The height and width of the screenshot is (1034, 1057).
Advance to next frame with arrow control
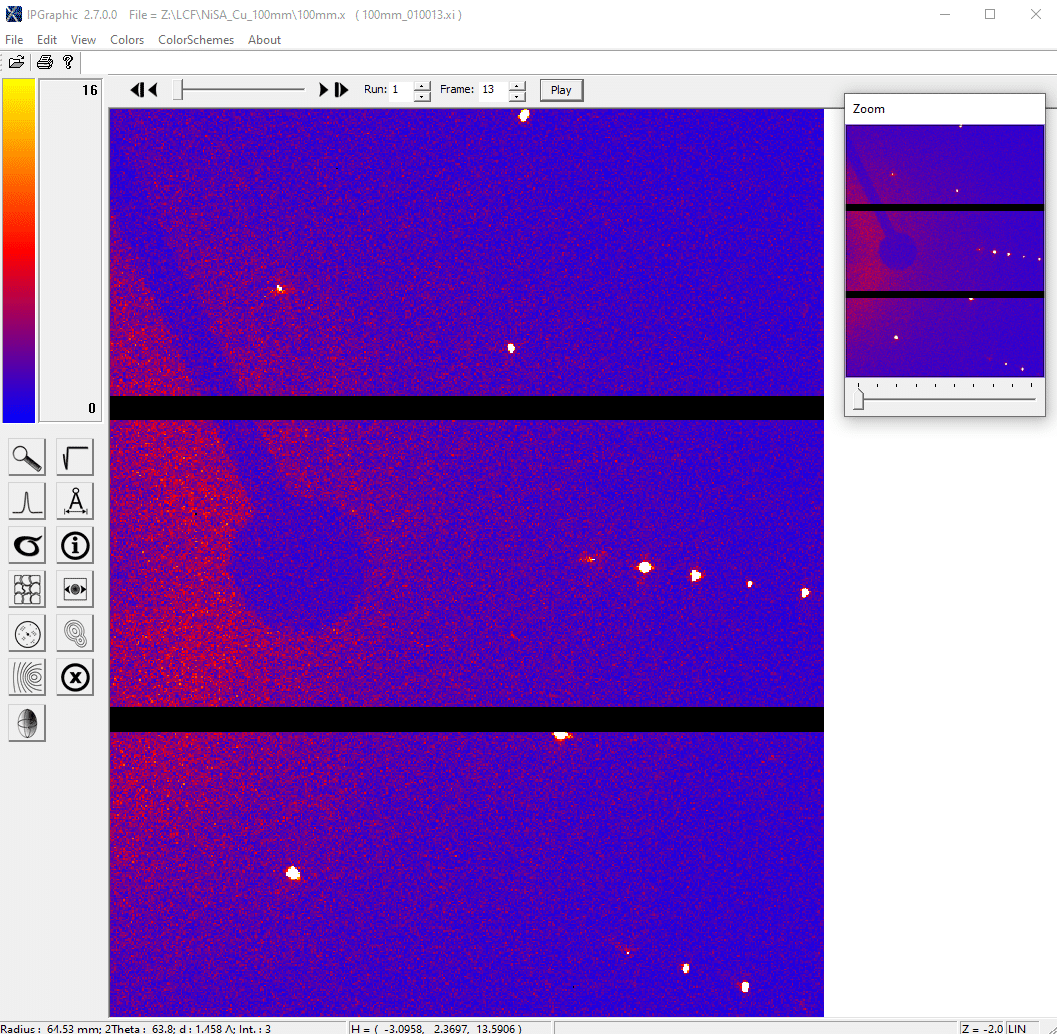point(324,89)
